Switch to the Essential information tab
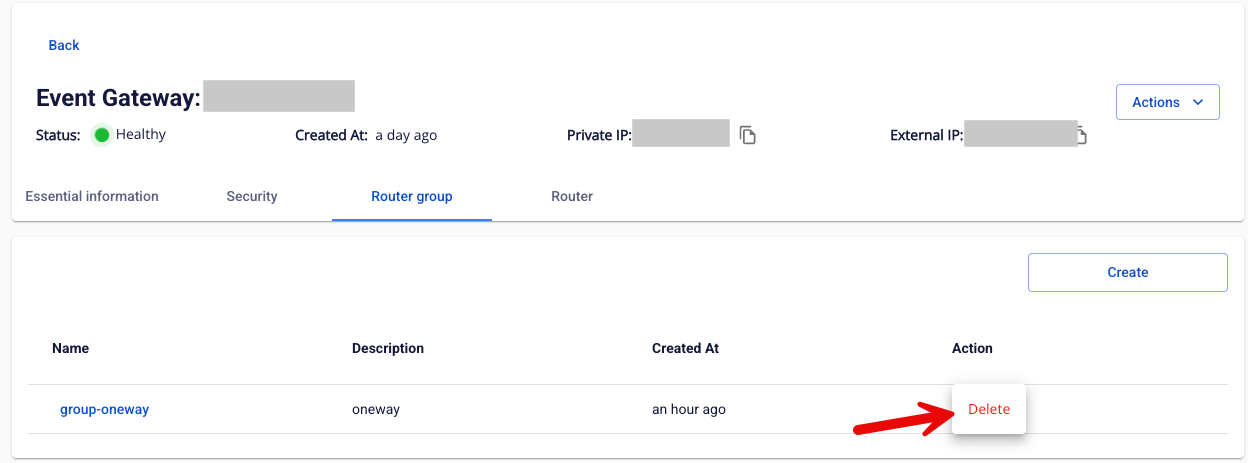The height and width of the screenshot is (463, 1248). click(x=92, y=196)
